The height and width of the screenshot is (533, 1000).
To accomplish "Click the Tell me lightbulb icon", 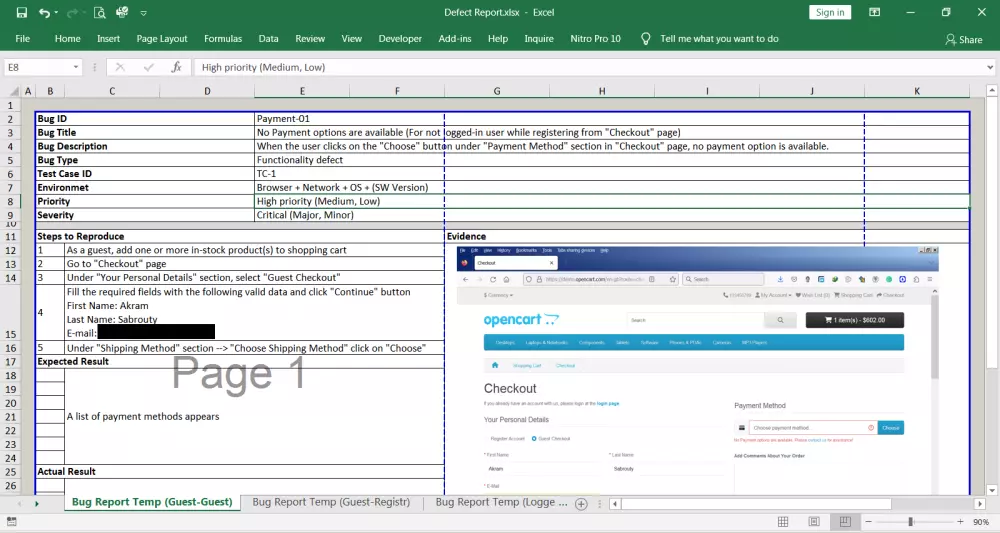I will (645, 39).
